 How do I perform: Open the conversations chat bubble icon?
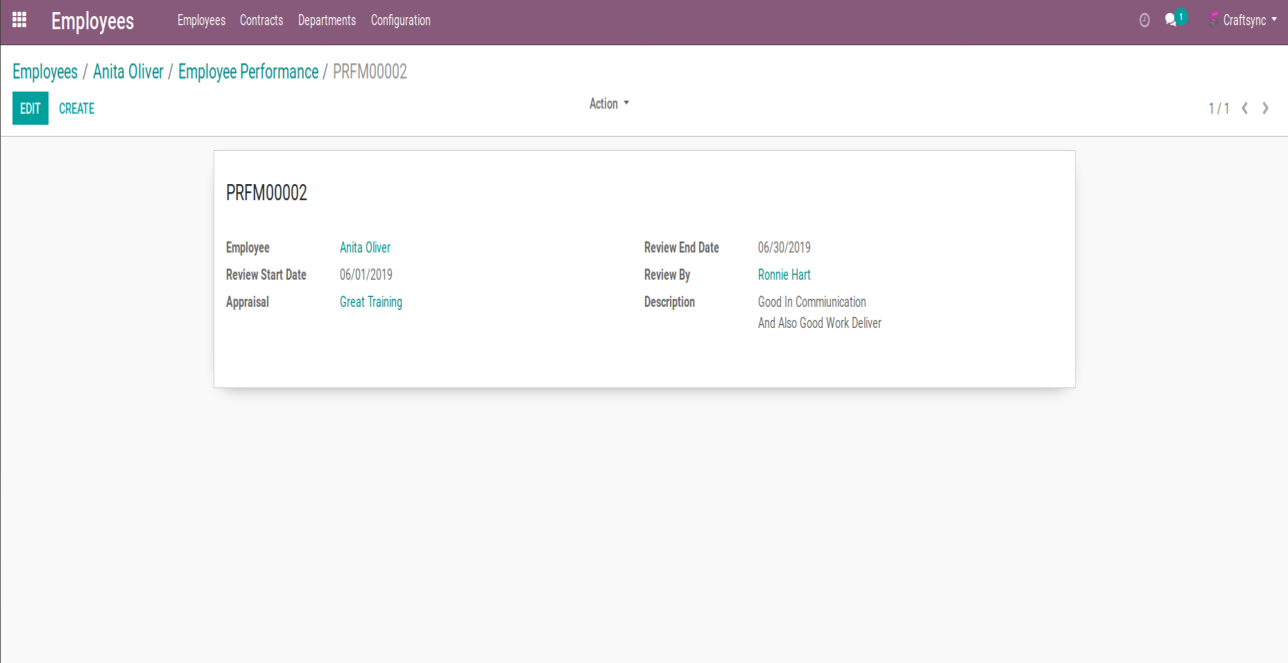pos(1171,20)
